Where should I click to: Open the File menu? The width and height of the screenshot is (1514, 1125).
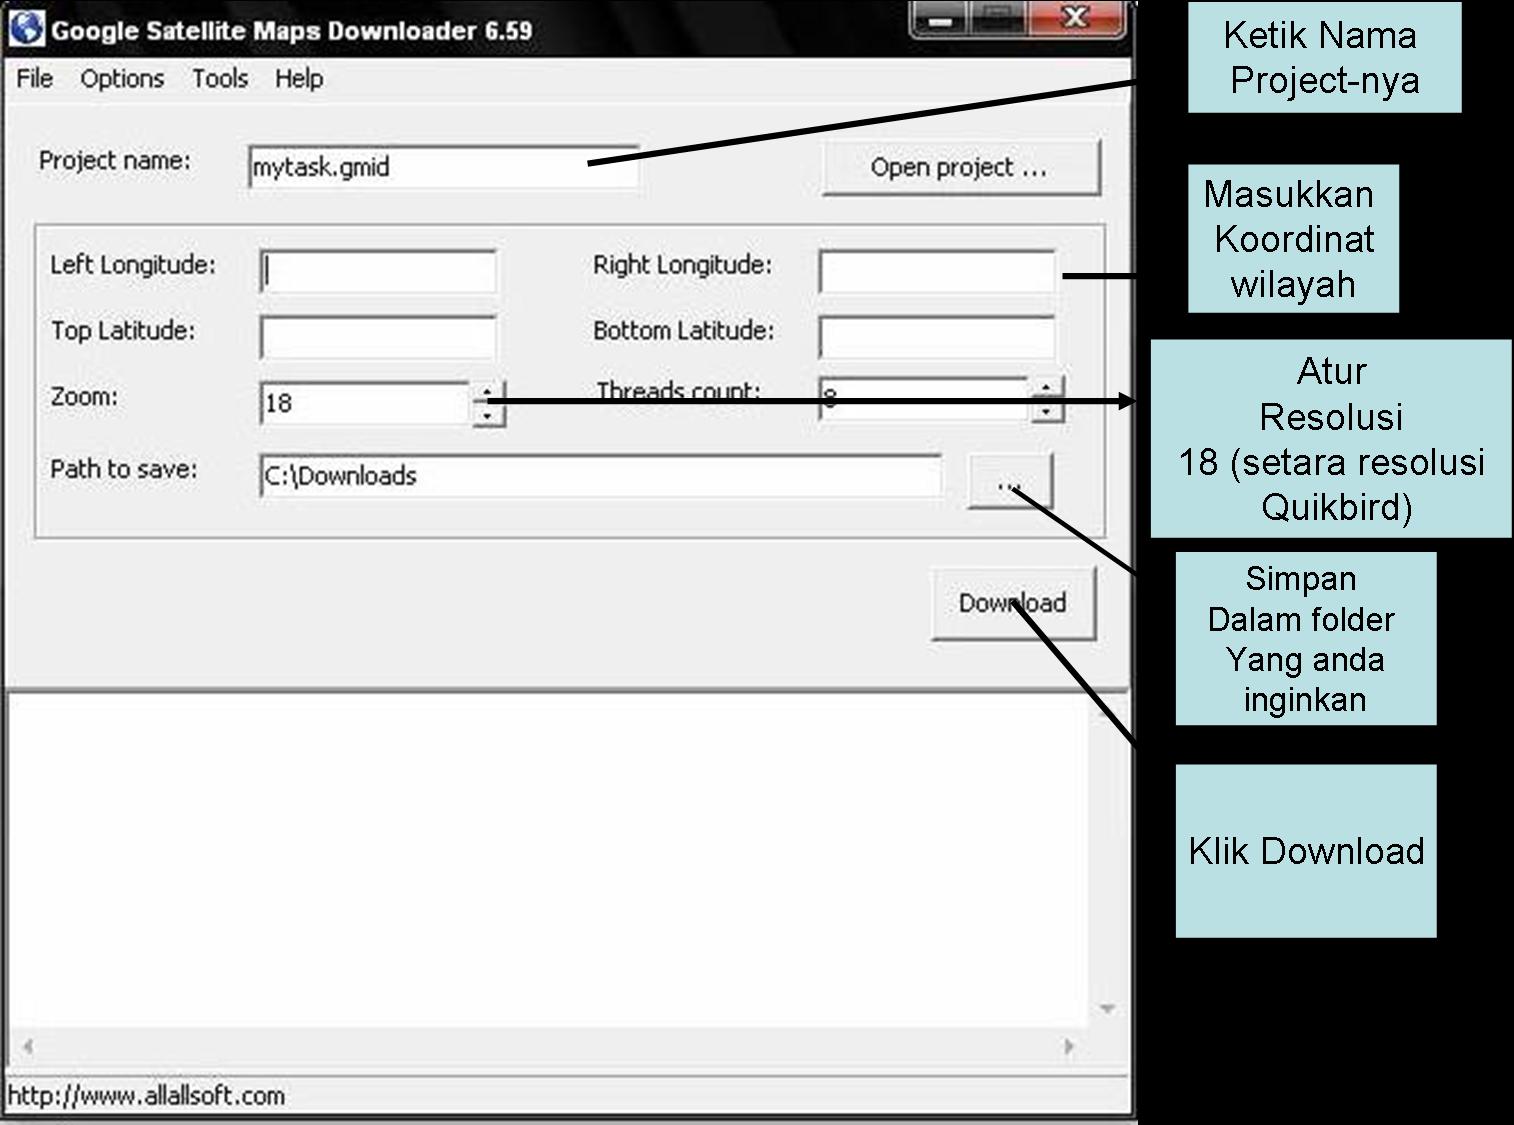[x=35, y=78]
